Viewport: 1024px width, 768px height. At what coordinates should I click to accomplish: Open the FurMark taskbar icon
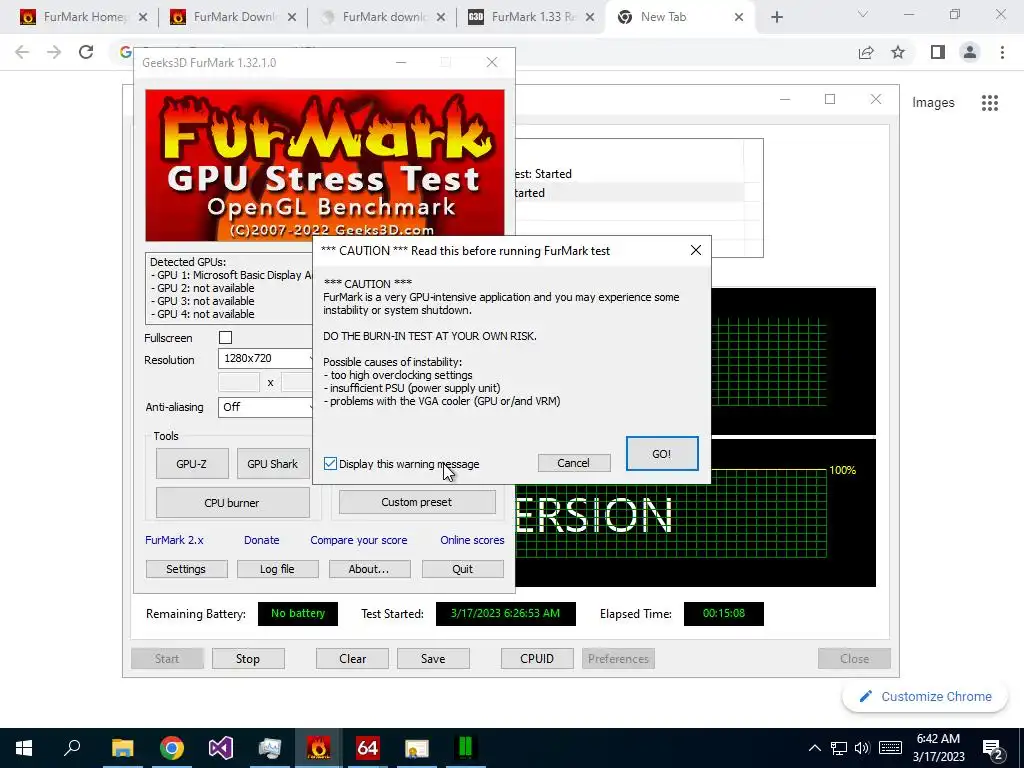click(x=319, y=748)
